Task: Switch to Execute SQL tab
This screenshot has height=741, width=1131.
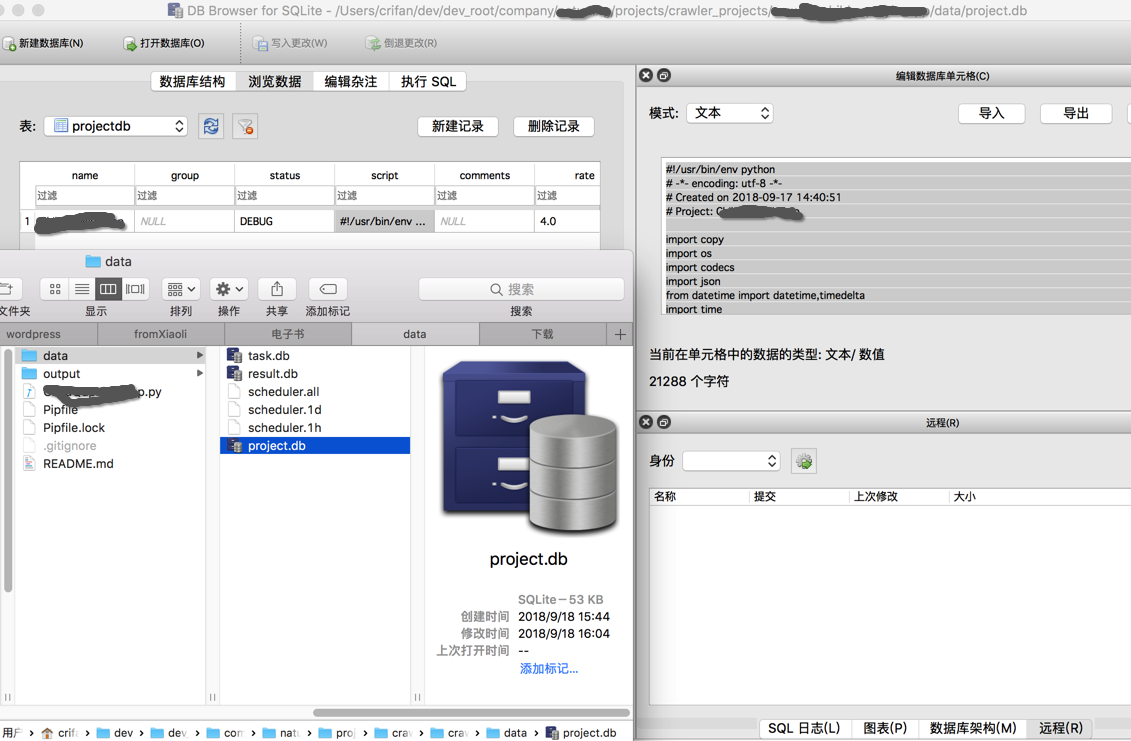Action: point(428,82)
